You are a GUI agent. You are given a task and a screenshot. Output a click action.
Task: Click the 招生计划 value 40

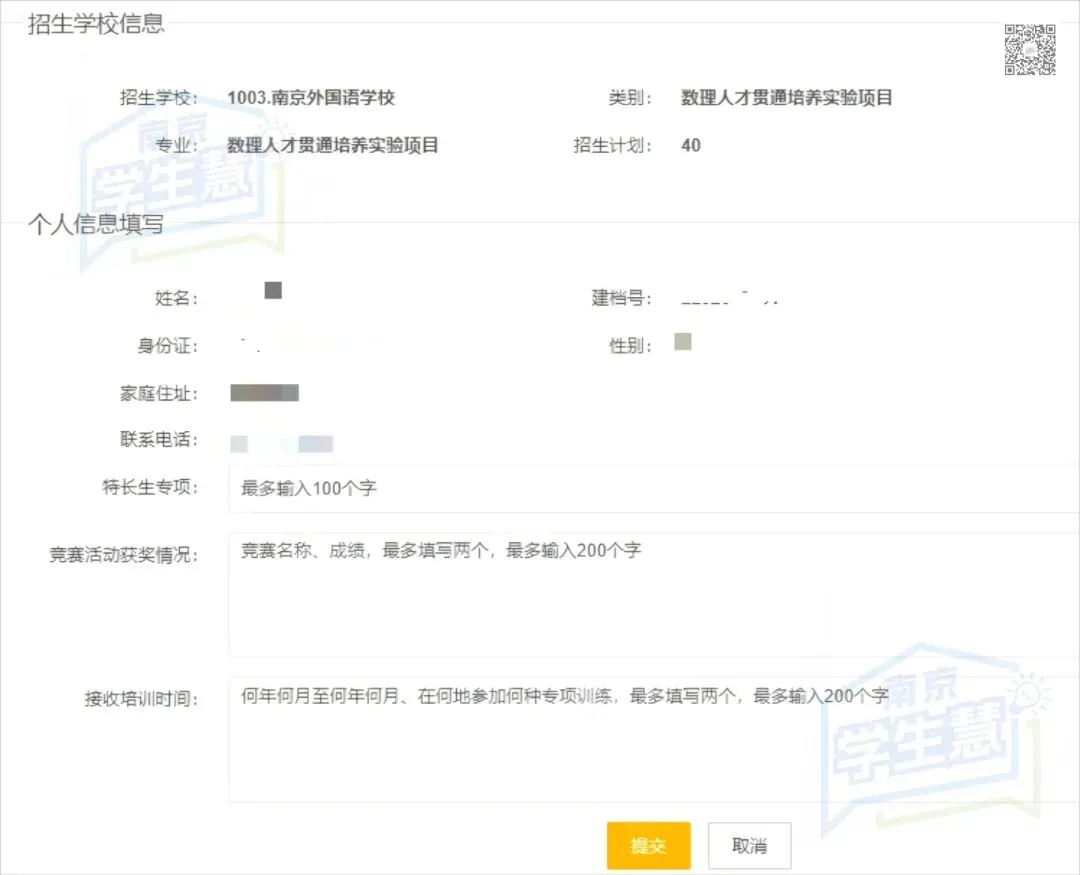(691, 145)
